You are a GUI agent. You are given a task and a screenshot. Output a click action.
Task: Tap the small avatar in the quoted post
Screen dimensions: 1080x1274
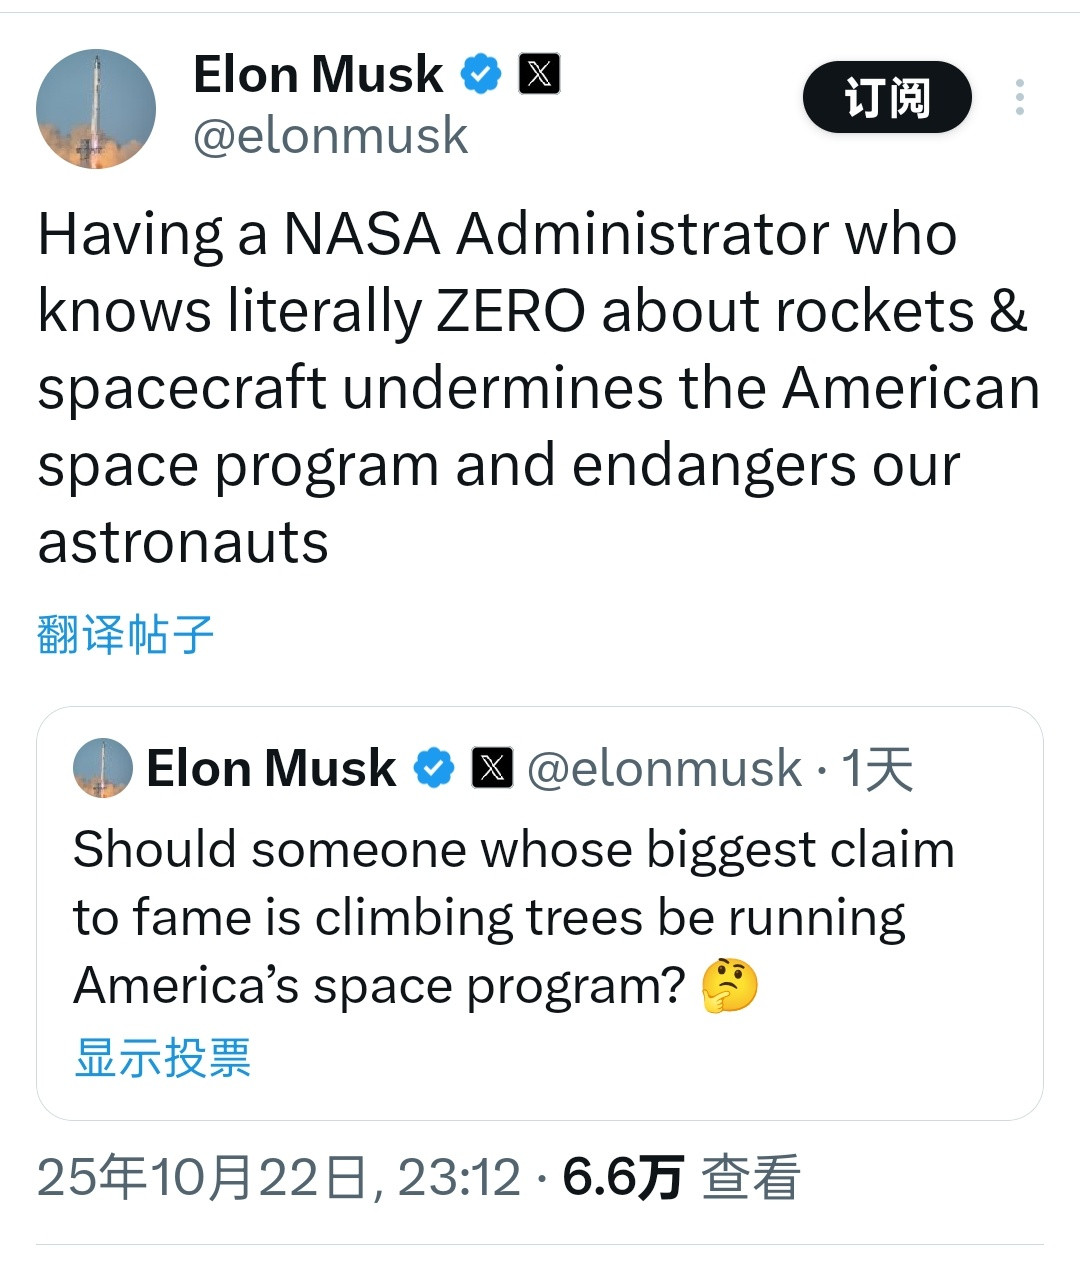(102, 768)
